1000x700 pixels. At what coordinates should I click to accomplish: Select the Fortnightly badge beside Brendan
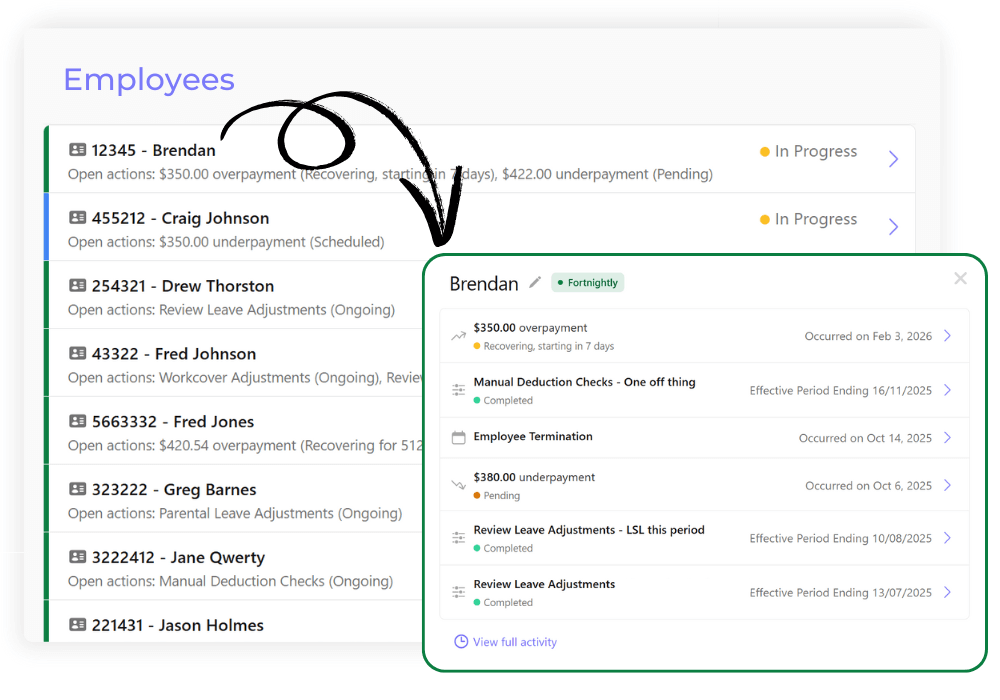(x=586, y=283)
